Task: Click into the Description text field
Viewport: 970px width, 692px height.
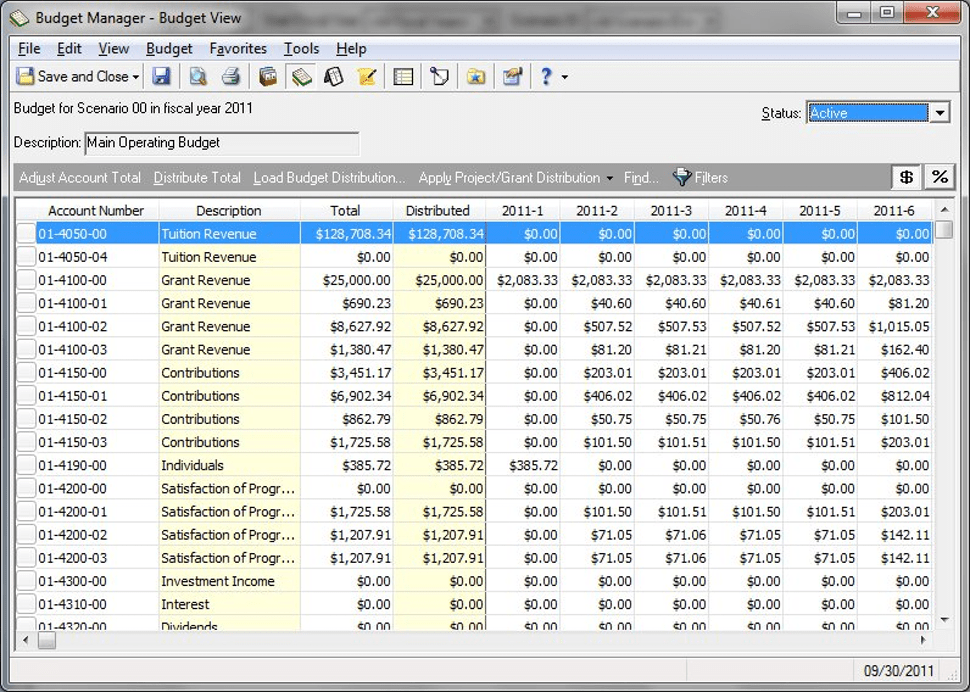Action: [x=221, y=143]
